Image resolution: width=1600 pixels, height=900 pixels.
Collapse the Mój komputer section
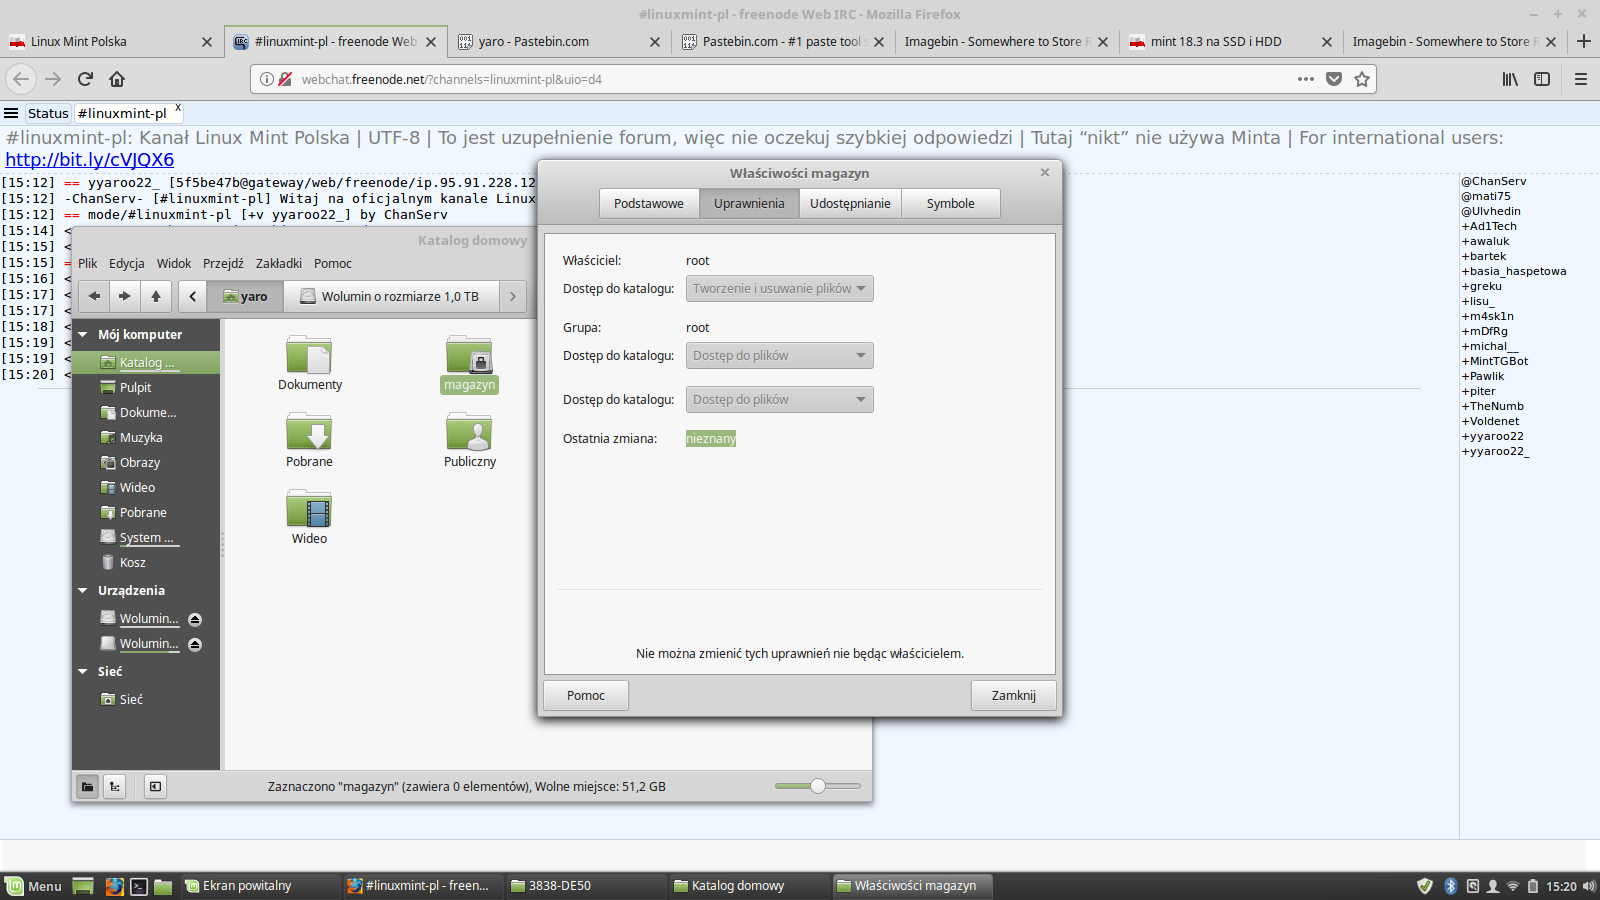[83, 335]
